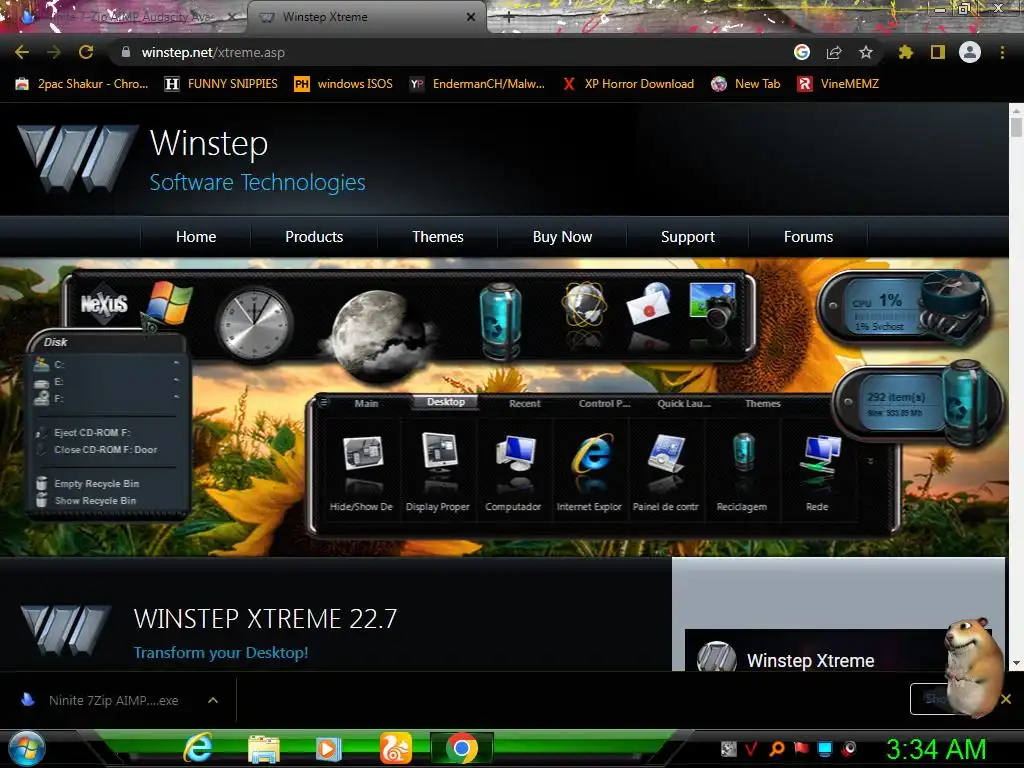Screen dimensions: 1024x768
Task: Open windows ISOS bookmark
Action: (344, 84)
